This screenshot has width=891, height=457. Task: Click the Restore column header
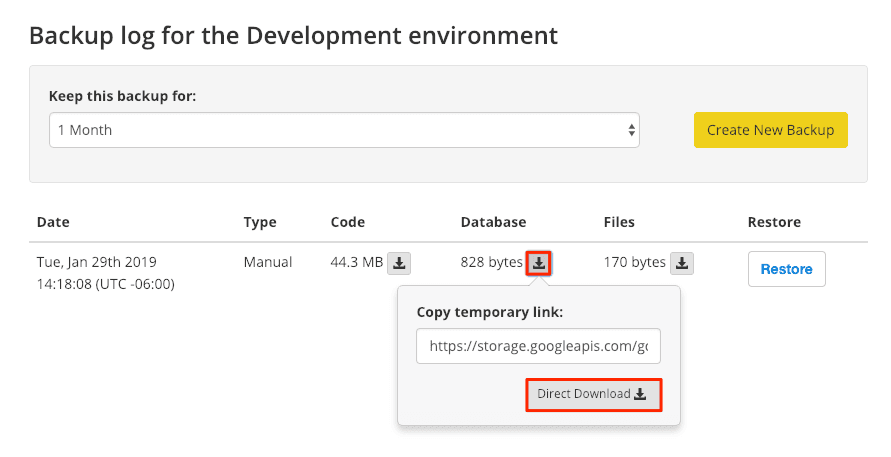click(x=774, y=222)
